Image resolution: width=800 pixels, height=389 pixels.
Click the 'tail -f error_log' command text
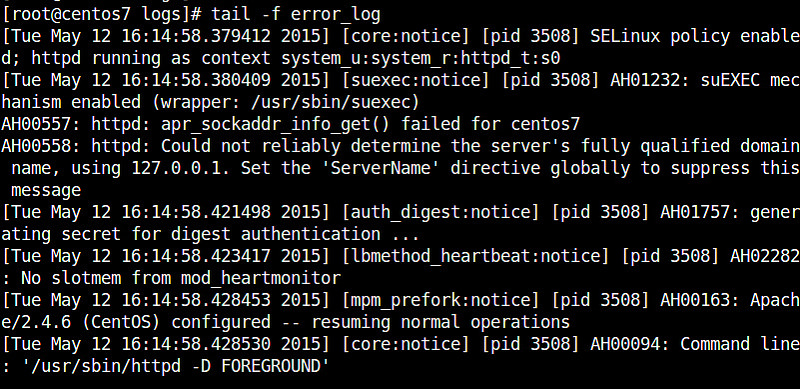point(295,14)
